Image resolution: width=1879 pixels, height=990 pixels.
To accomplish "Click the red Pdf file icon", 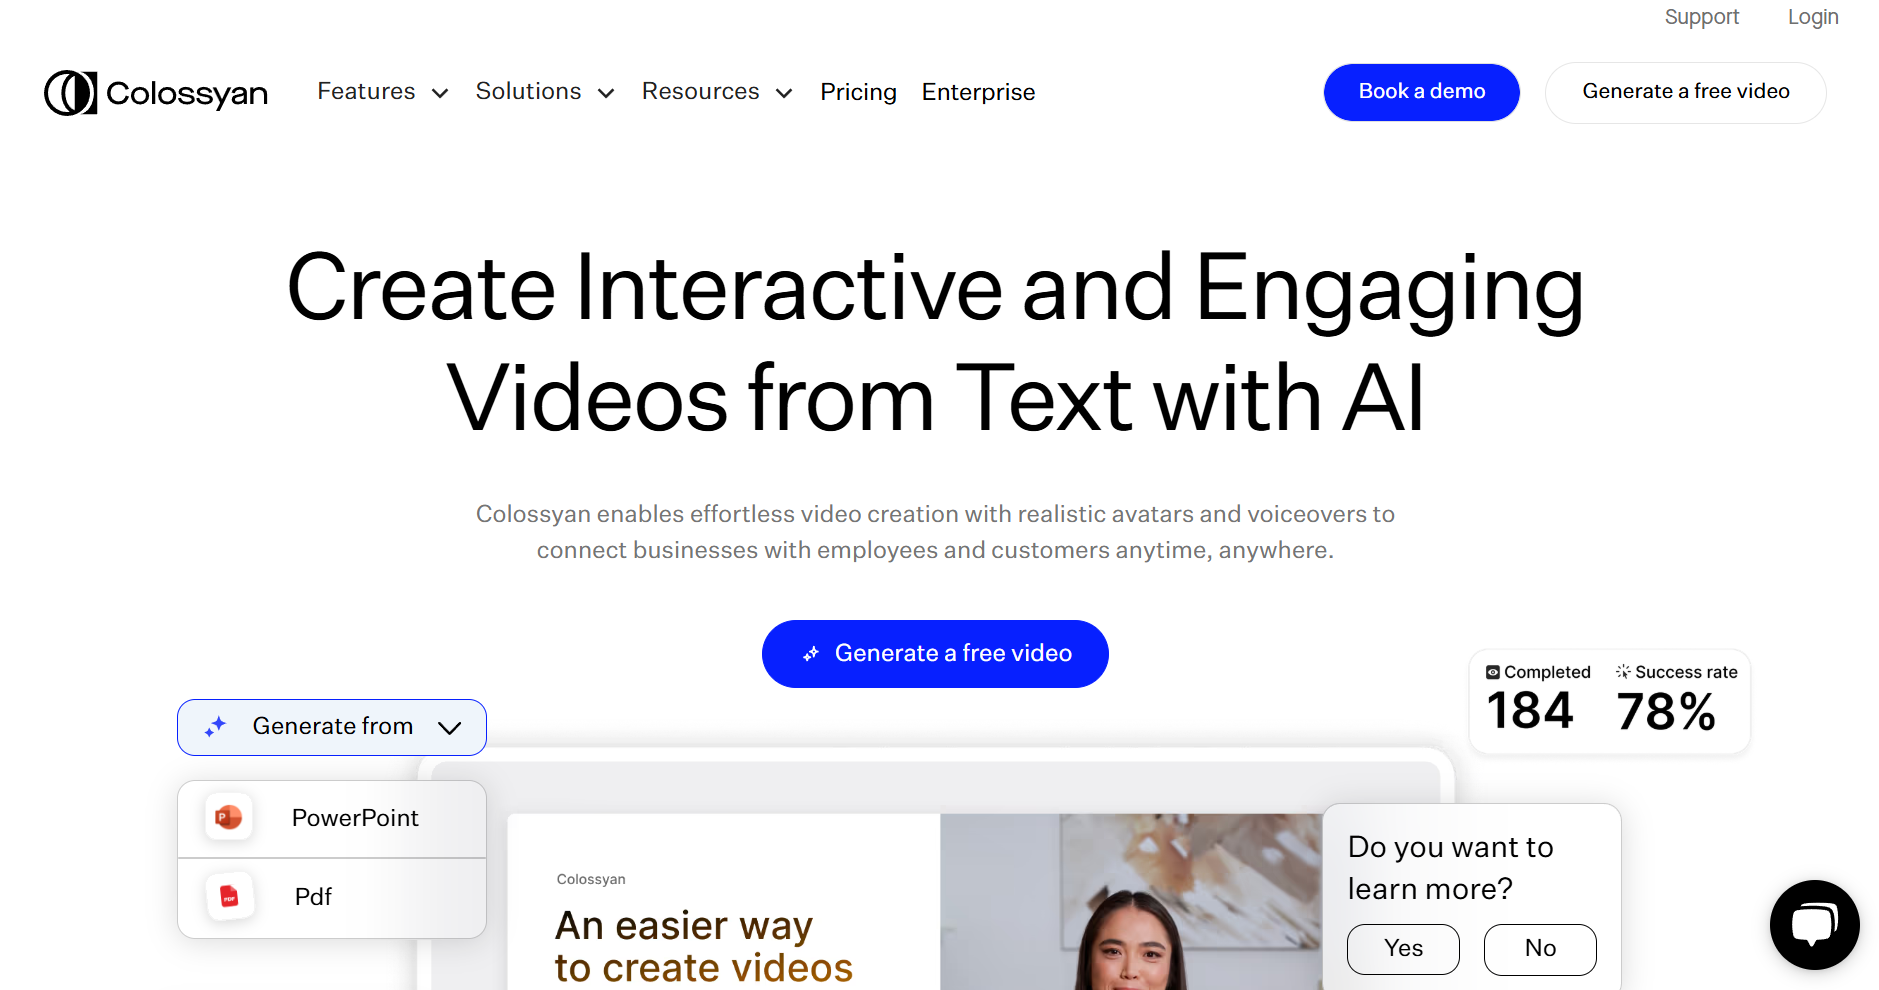I will 229,897.
